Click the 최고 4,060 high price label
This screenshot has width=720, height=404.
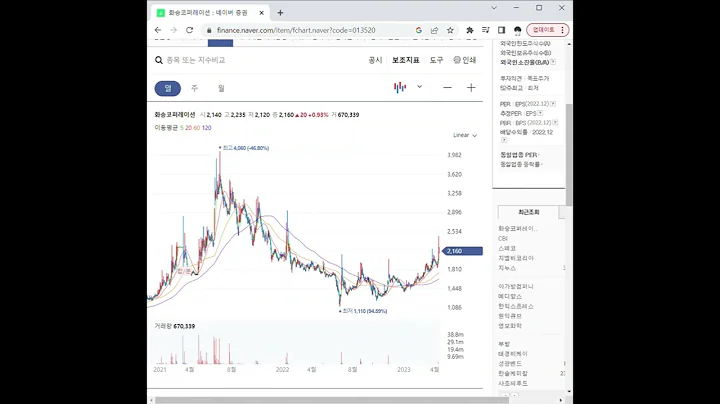[x=244, y=148]
